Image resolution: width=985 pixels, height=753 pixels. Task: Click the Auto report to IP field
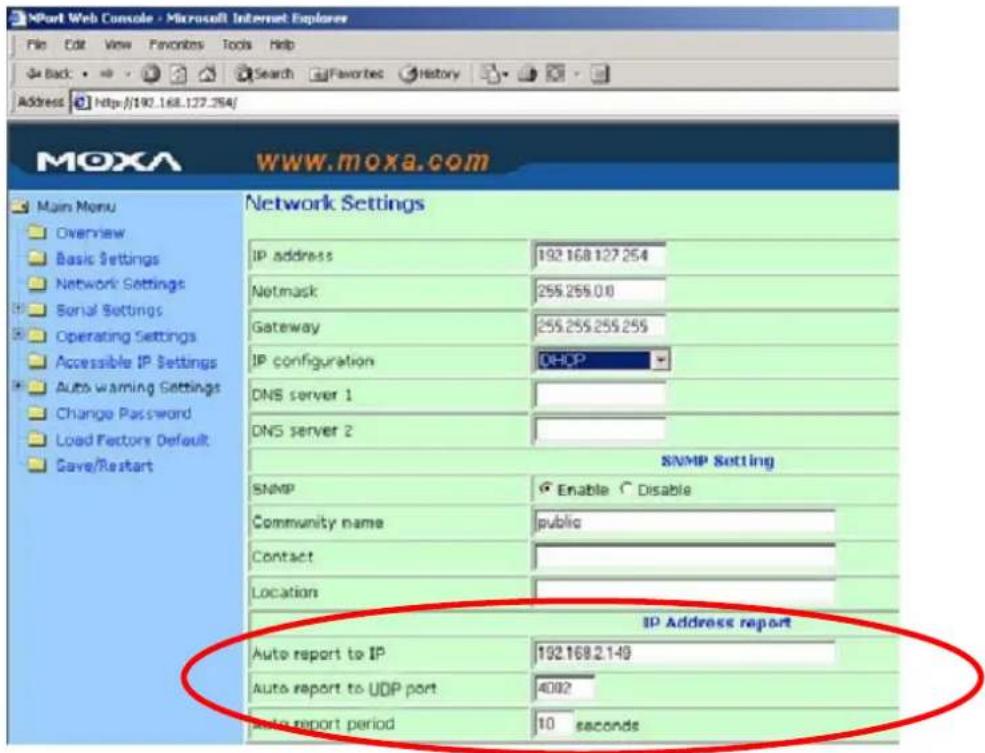[684, 653]
